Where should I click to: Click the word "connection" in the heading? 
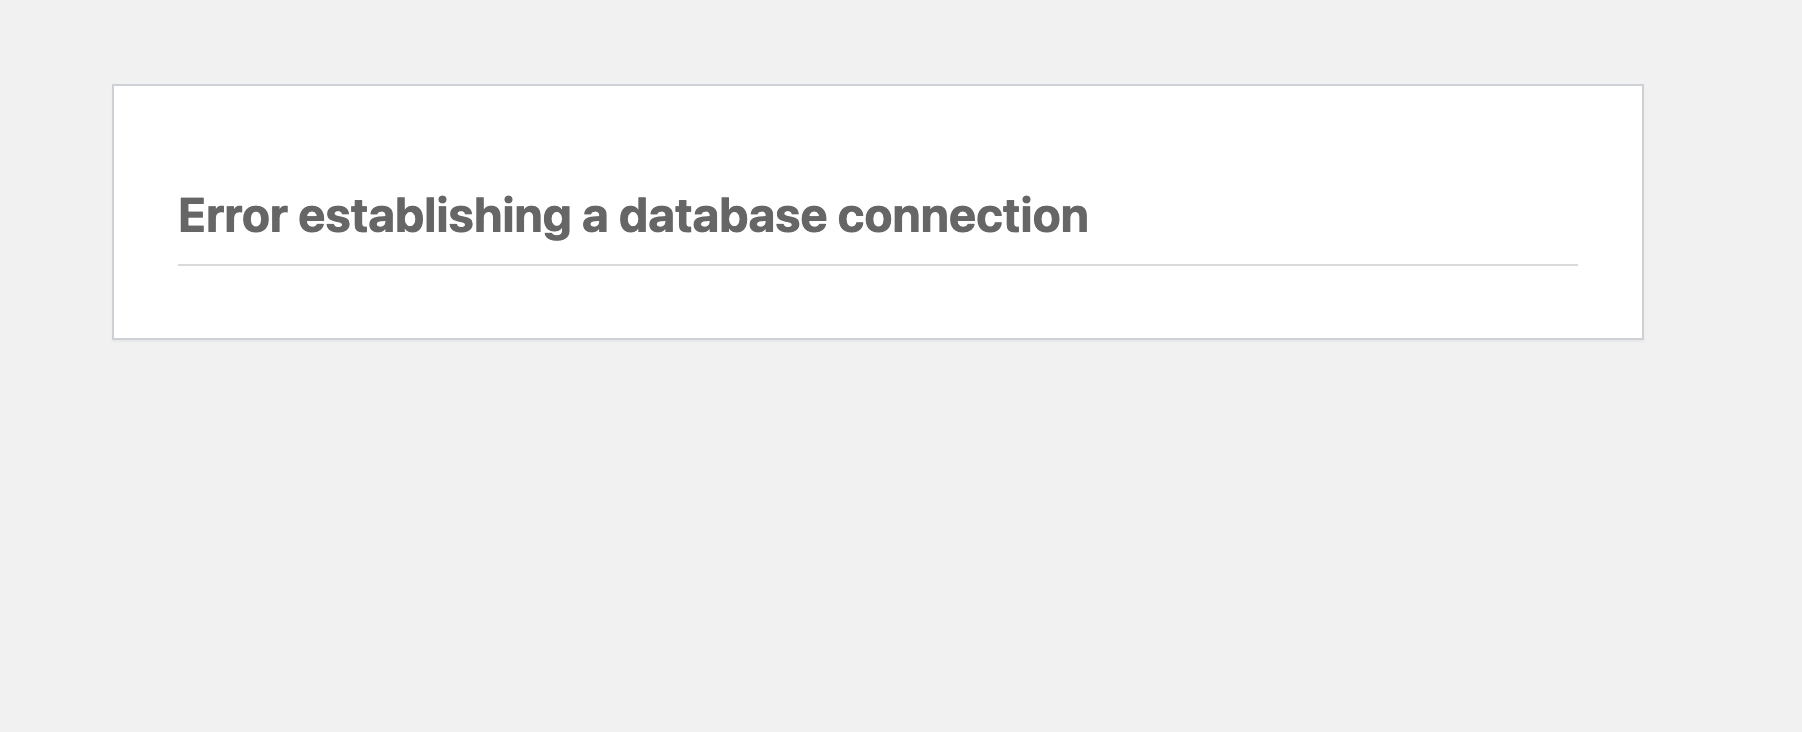(962, 216)
